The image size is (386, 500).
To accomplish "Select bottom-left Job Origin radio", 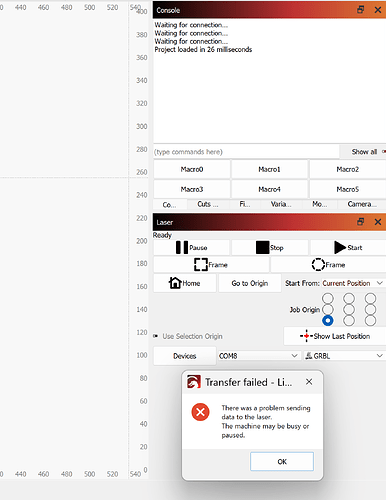I will point(328,321).
